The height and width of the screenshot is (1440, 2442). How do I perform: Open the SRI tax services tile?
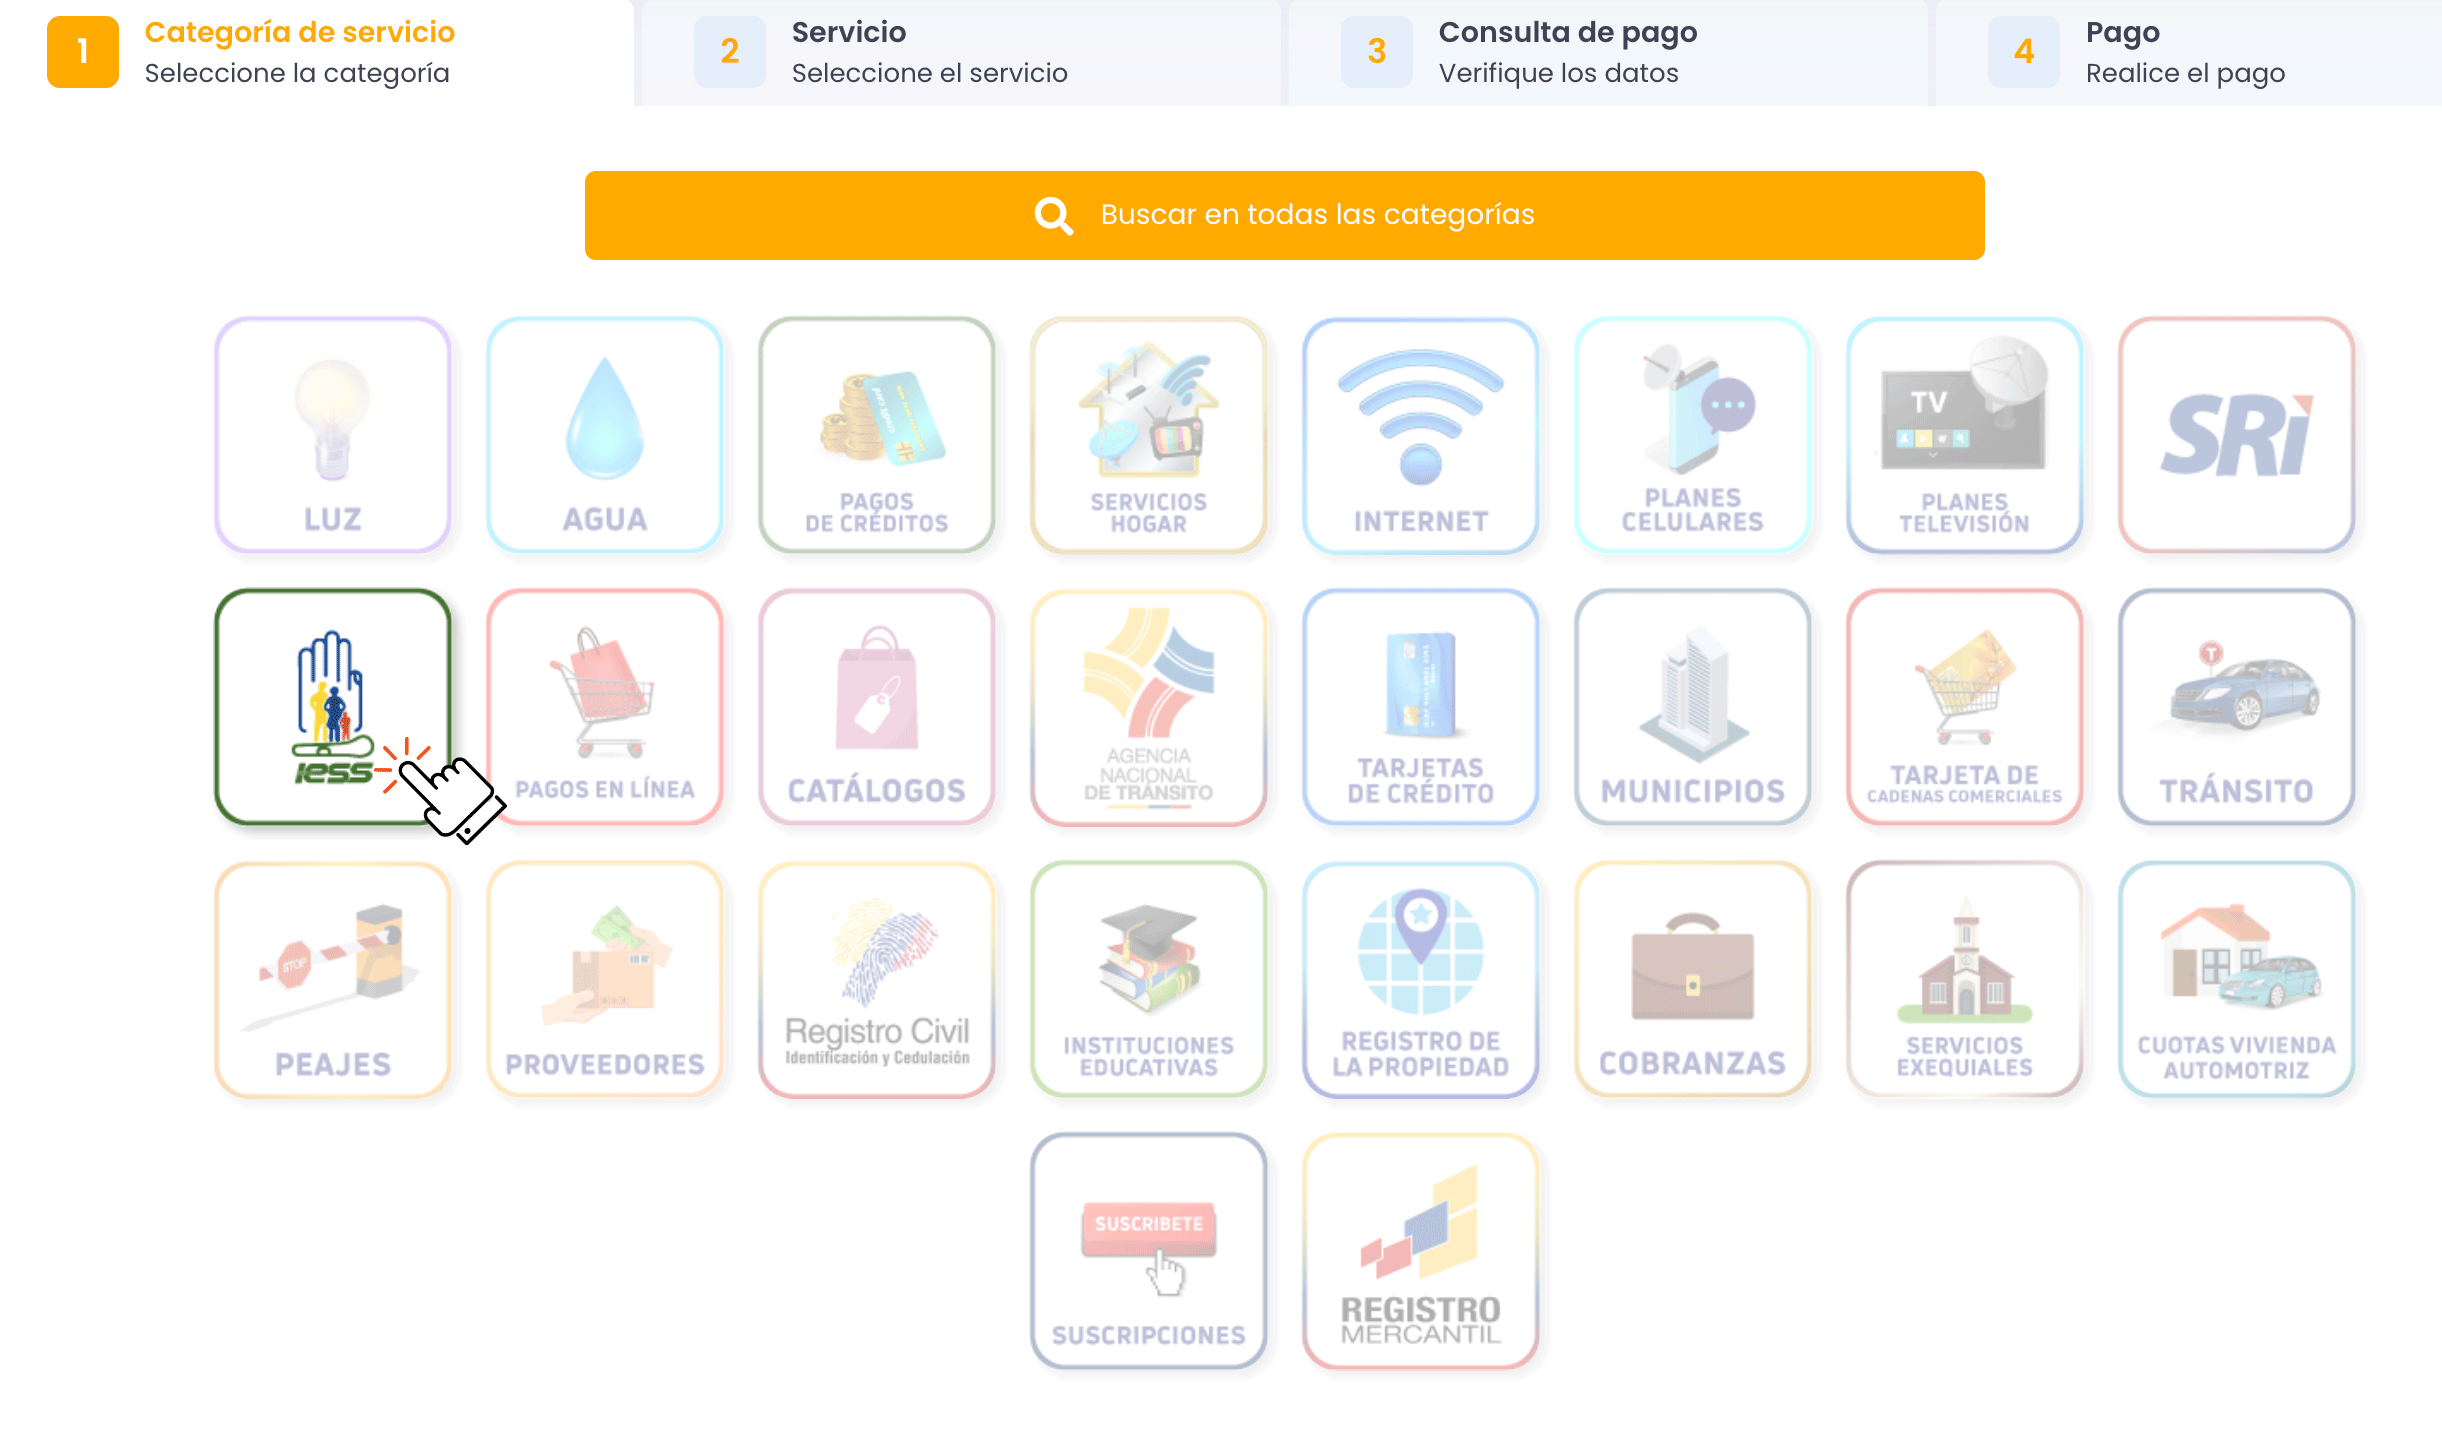[x=2237, y=435]
